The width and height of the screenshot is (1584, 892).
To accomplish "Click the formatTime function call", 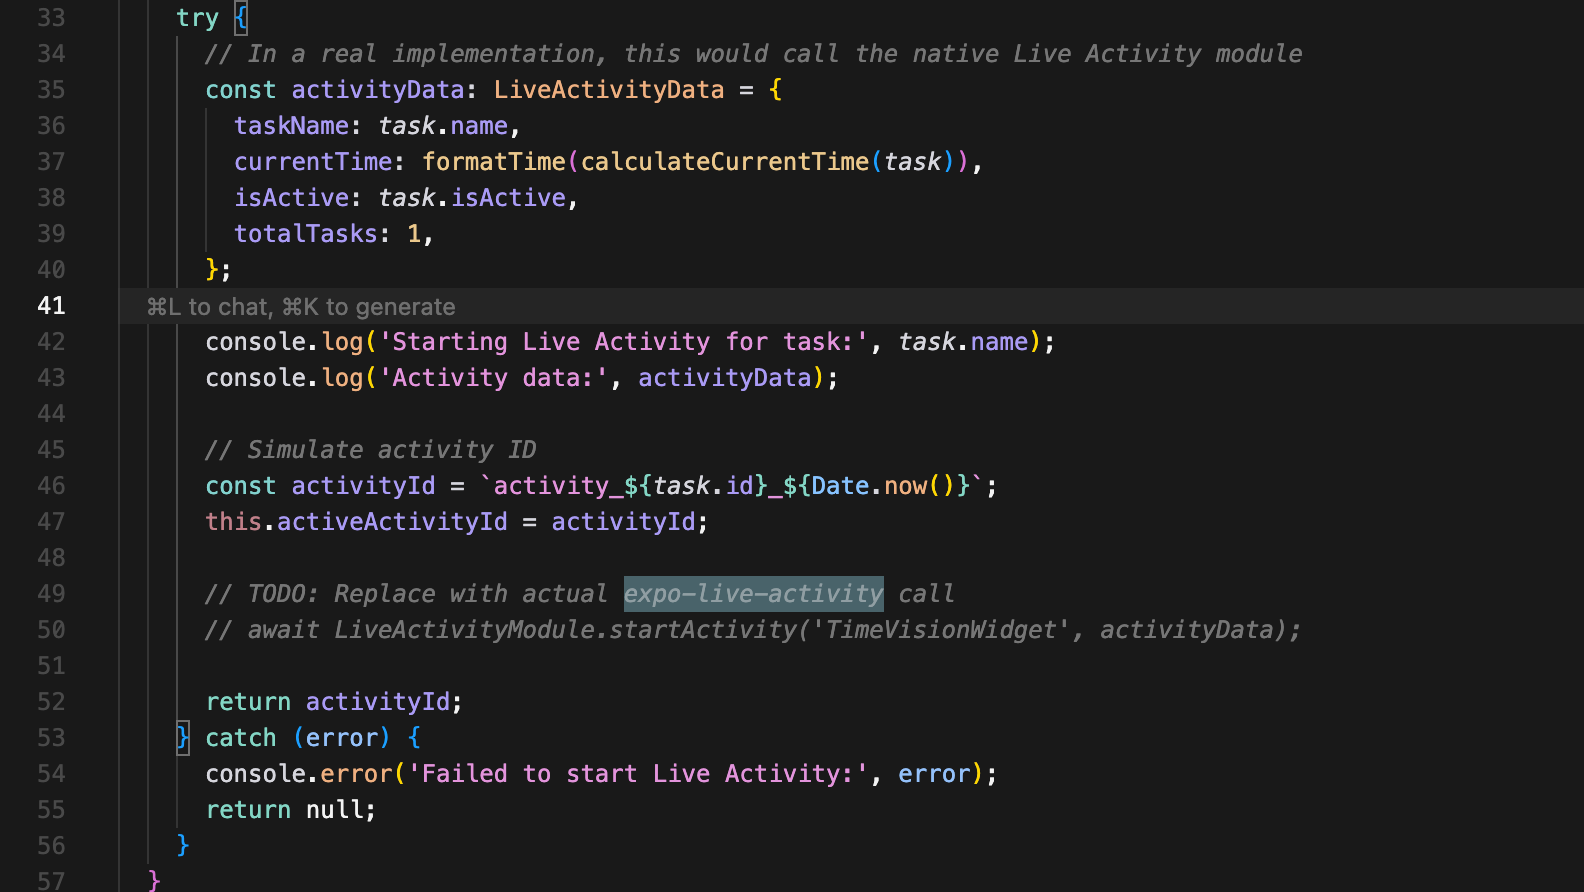I will pos(494,162).
